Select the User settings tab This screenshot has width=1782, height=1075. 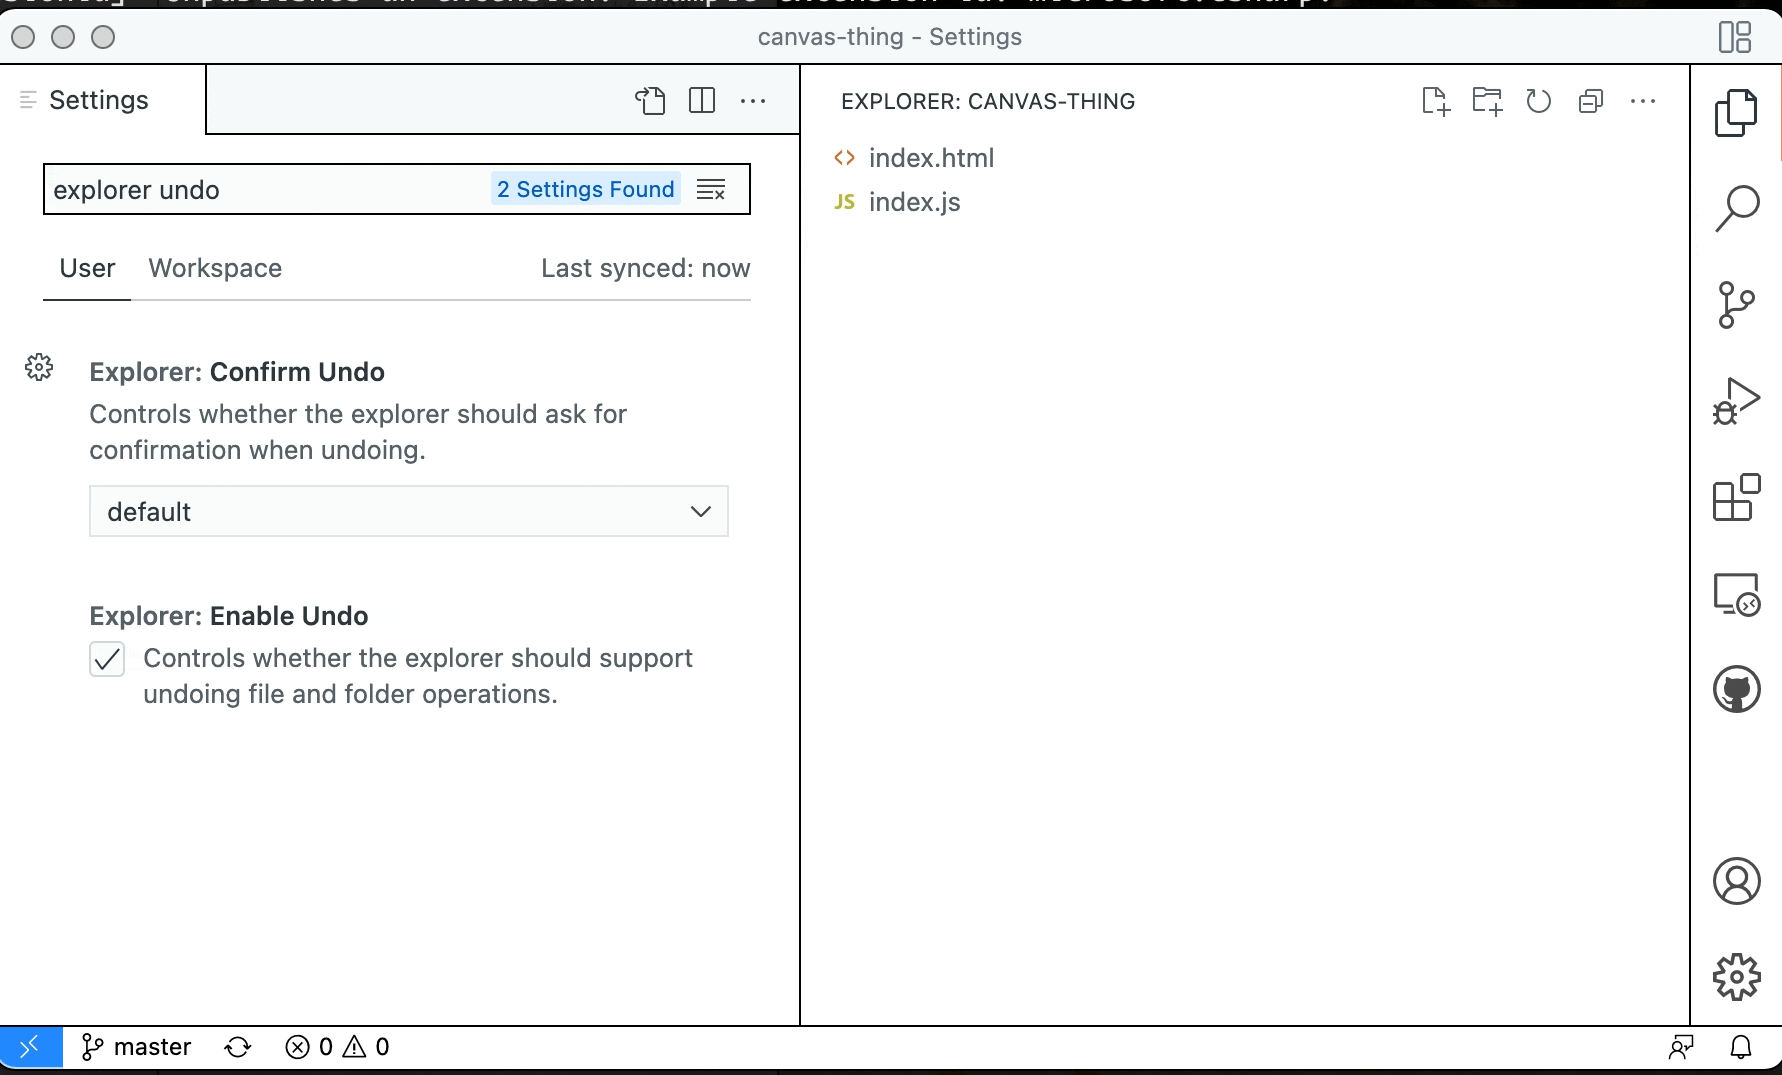pyautogui.click(x=87, y=268)
